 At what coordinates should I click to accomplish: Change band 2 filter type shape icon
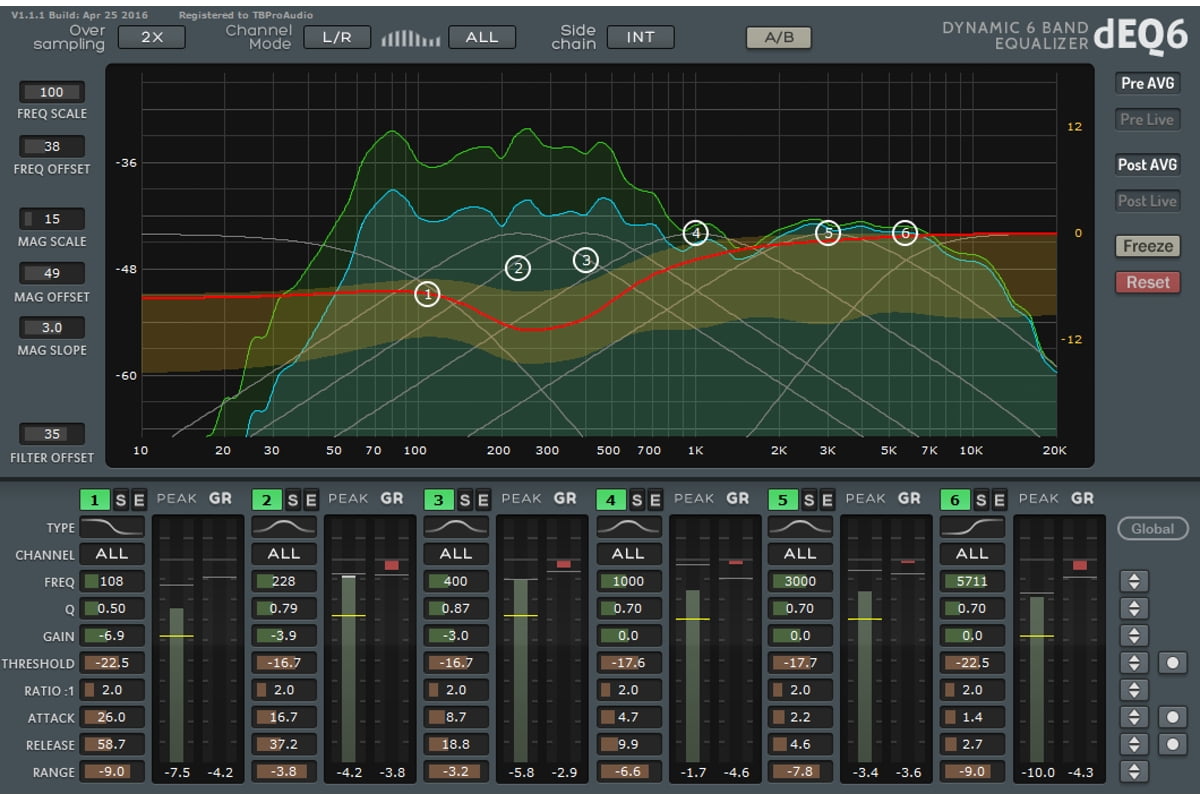point(284,527)
